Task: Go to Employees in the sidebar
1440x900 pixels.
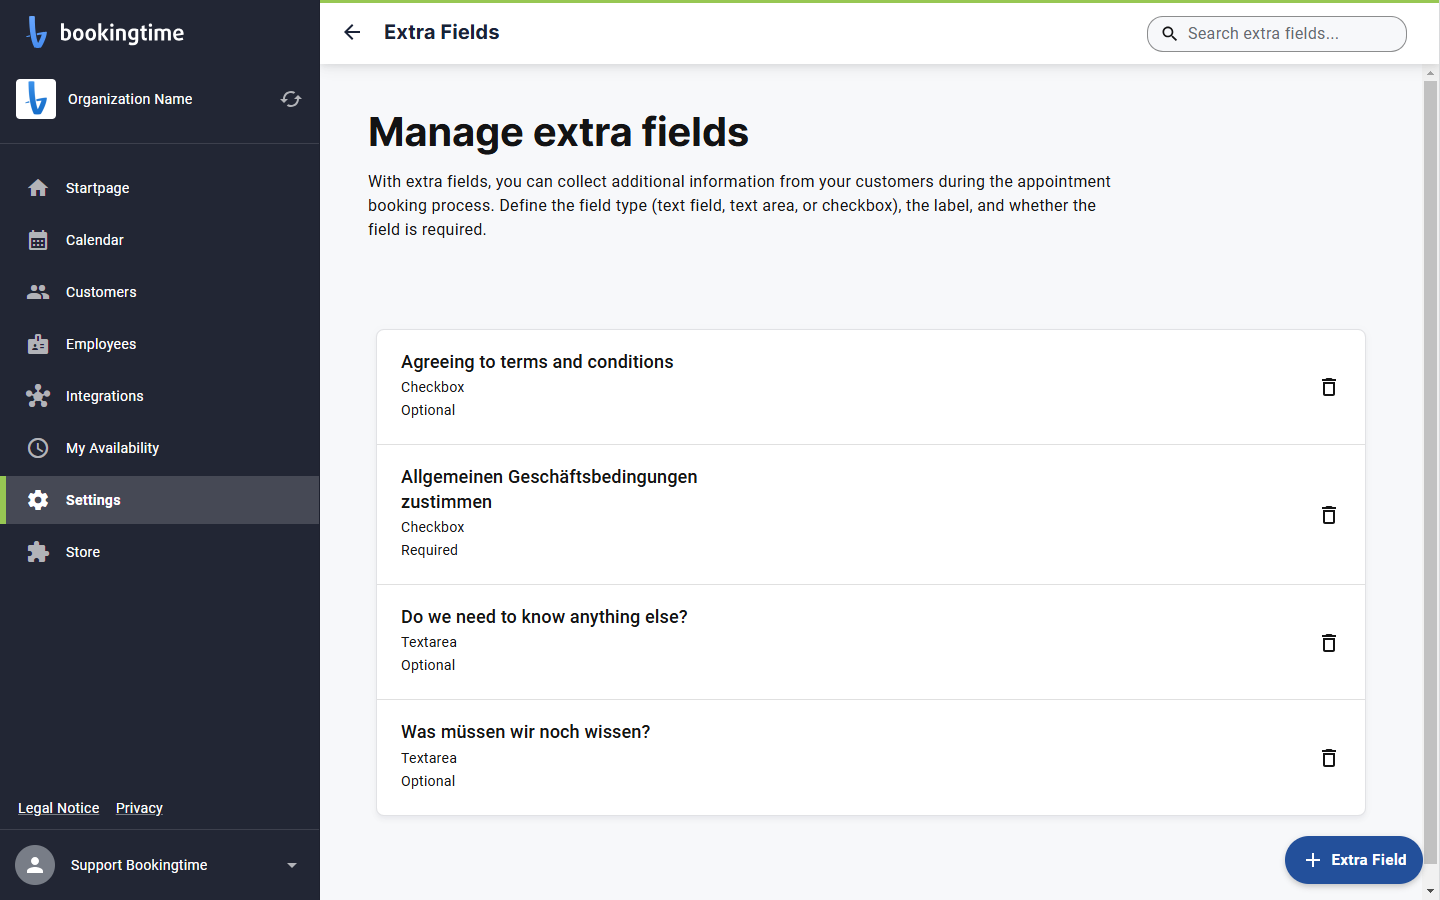Action: (x=160, y=344)
